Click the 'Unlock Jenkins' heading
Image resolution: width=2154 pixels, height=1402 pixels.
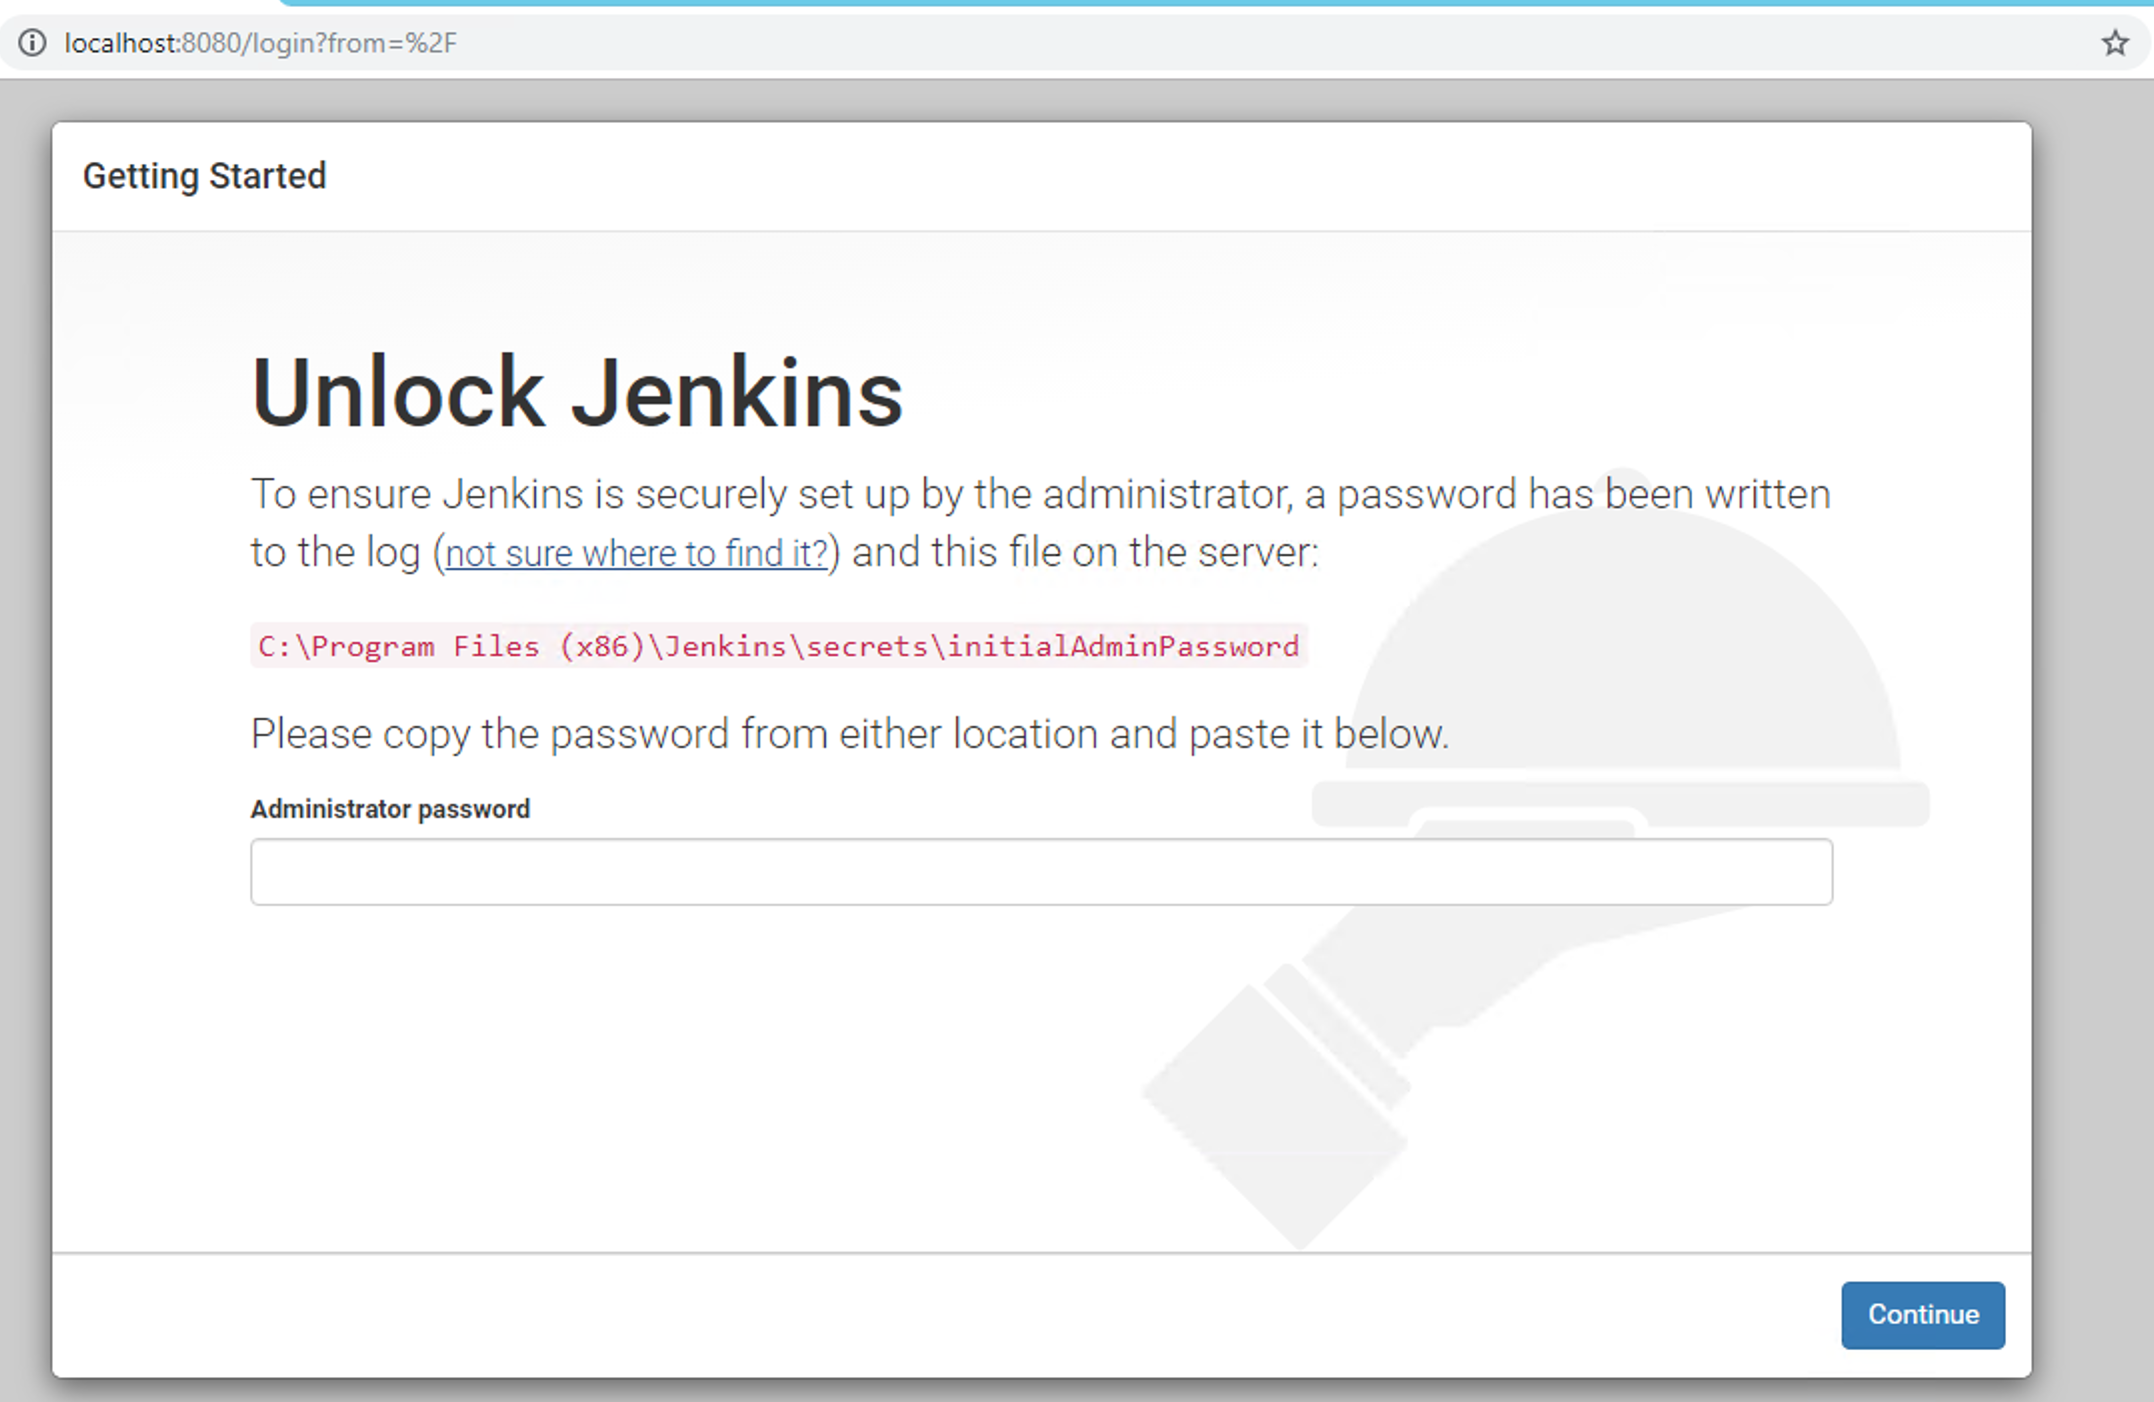point(577,393)
